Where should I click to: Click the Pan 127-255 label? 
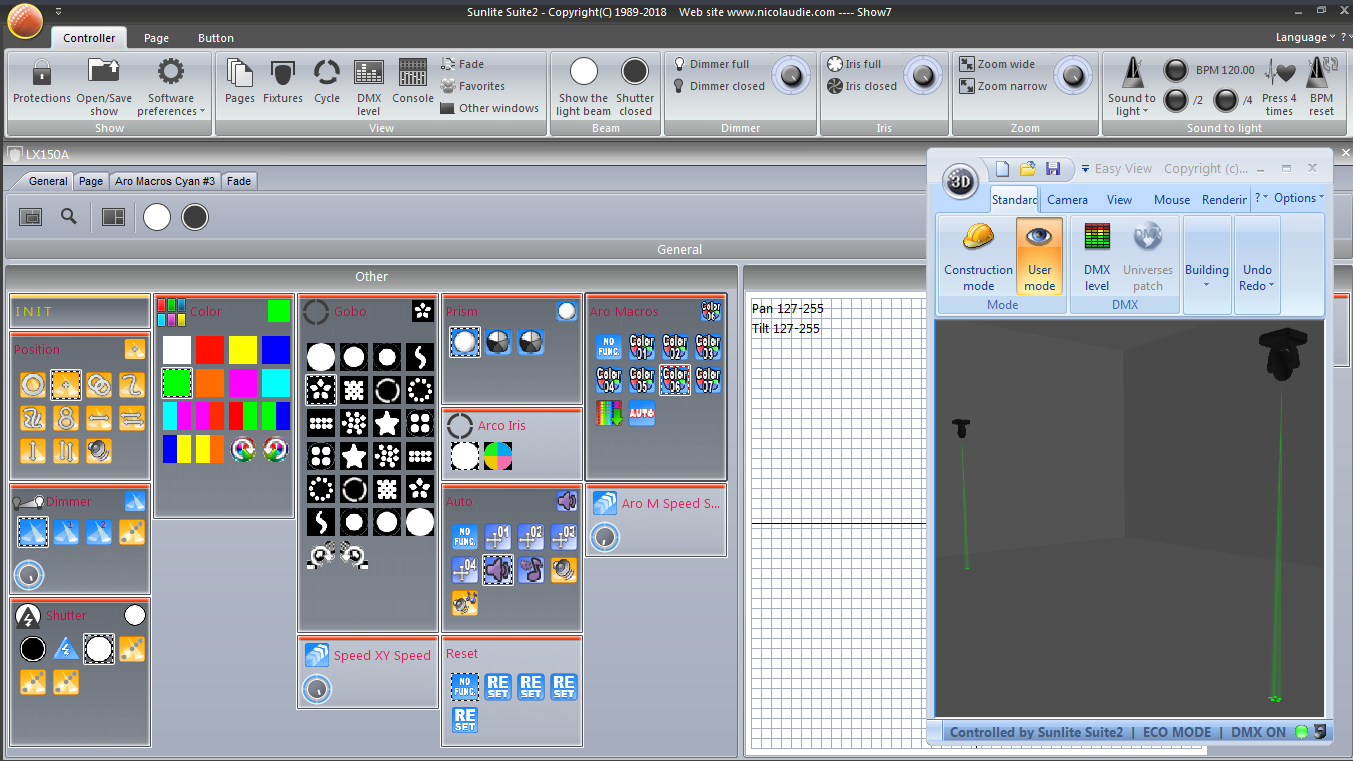(786, 309)
